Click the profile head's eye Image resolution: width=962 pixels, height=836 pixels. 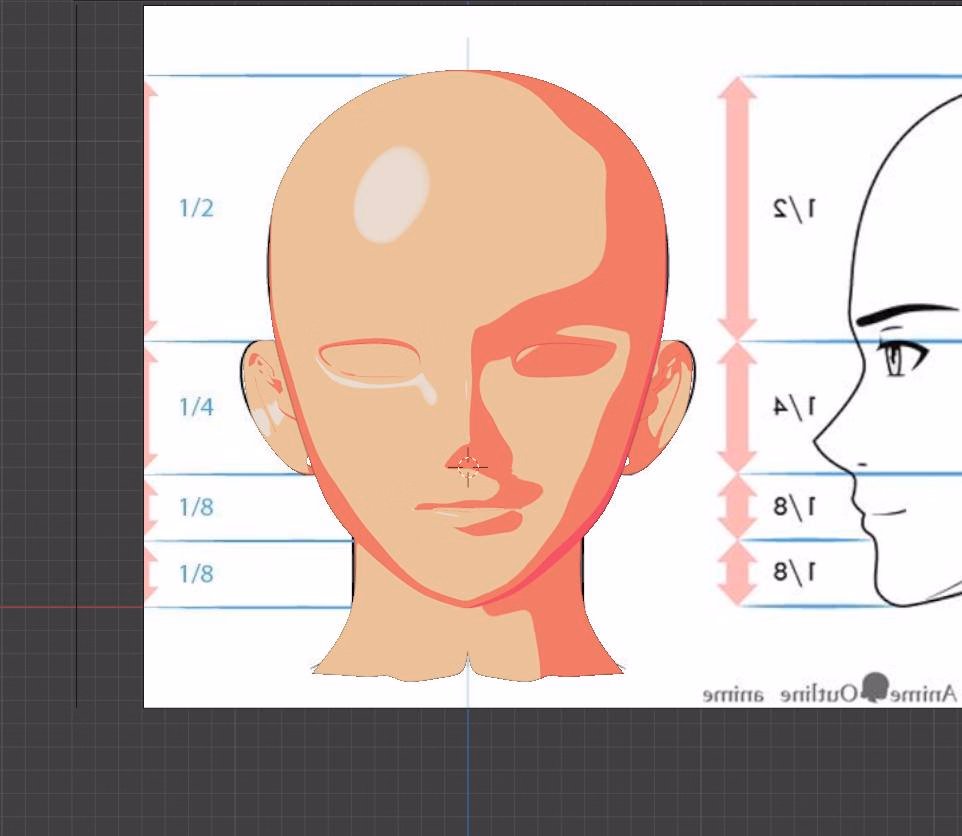902,357
